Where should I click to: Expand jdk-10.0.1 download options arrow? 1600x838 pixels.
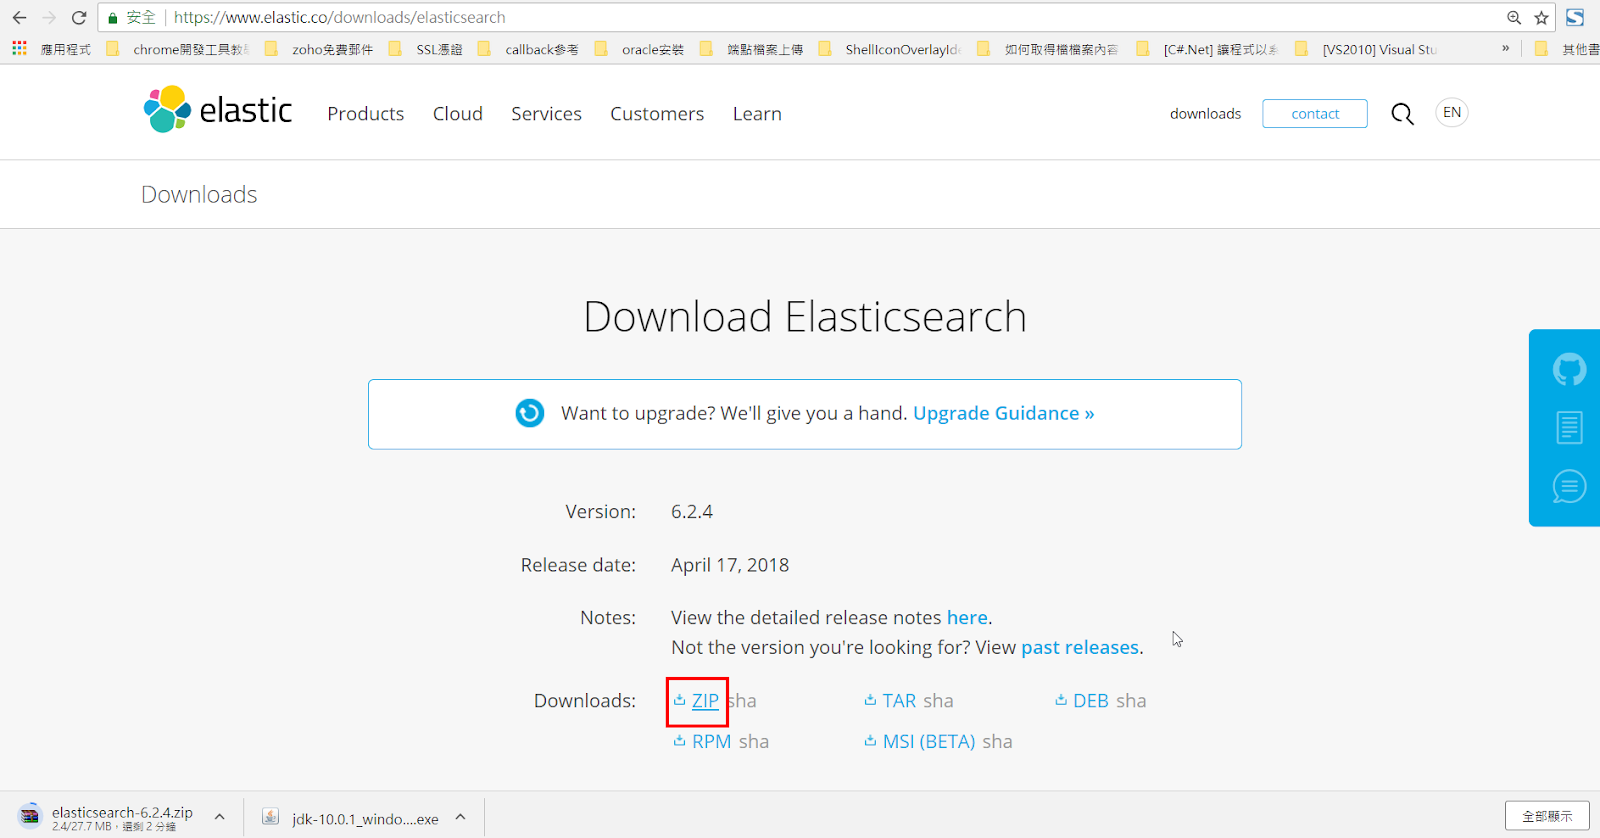click(x=460, y=817)
